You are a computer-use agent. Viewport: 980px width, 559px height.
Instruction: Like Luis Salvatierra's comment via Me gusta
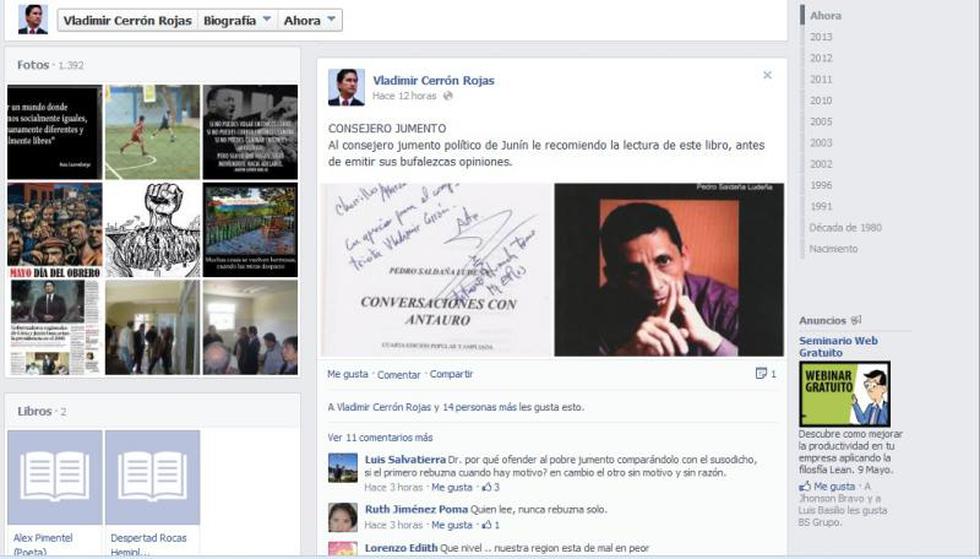[x=452, y=487]
